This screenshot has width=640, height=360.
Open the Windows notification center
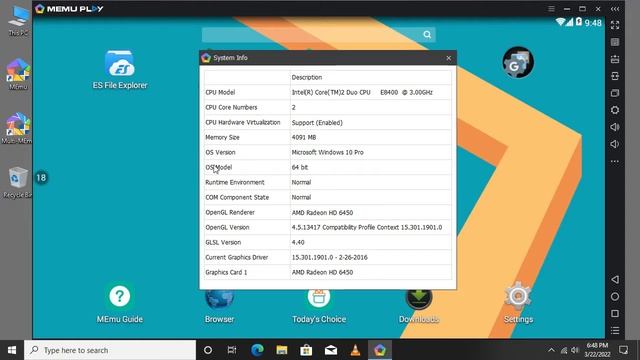coord(623,350)
